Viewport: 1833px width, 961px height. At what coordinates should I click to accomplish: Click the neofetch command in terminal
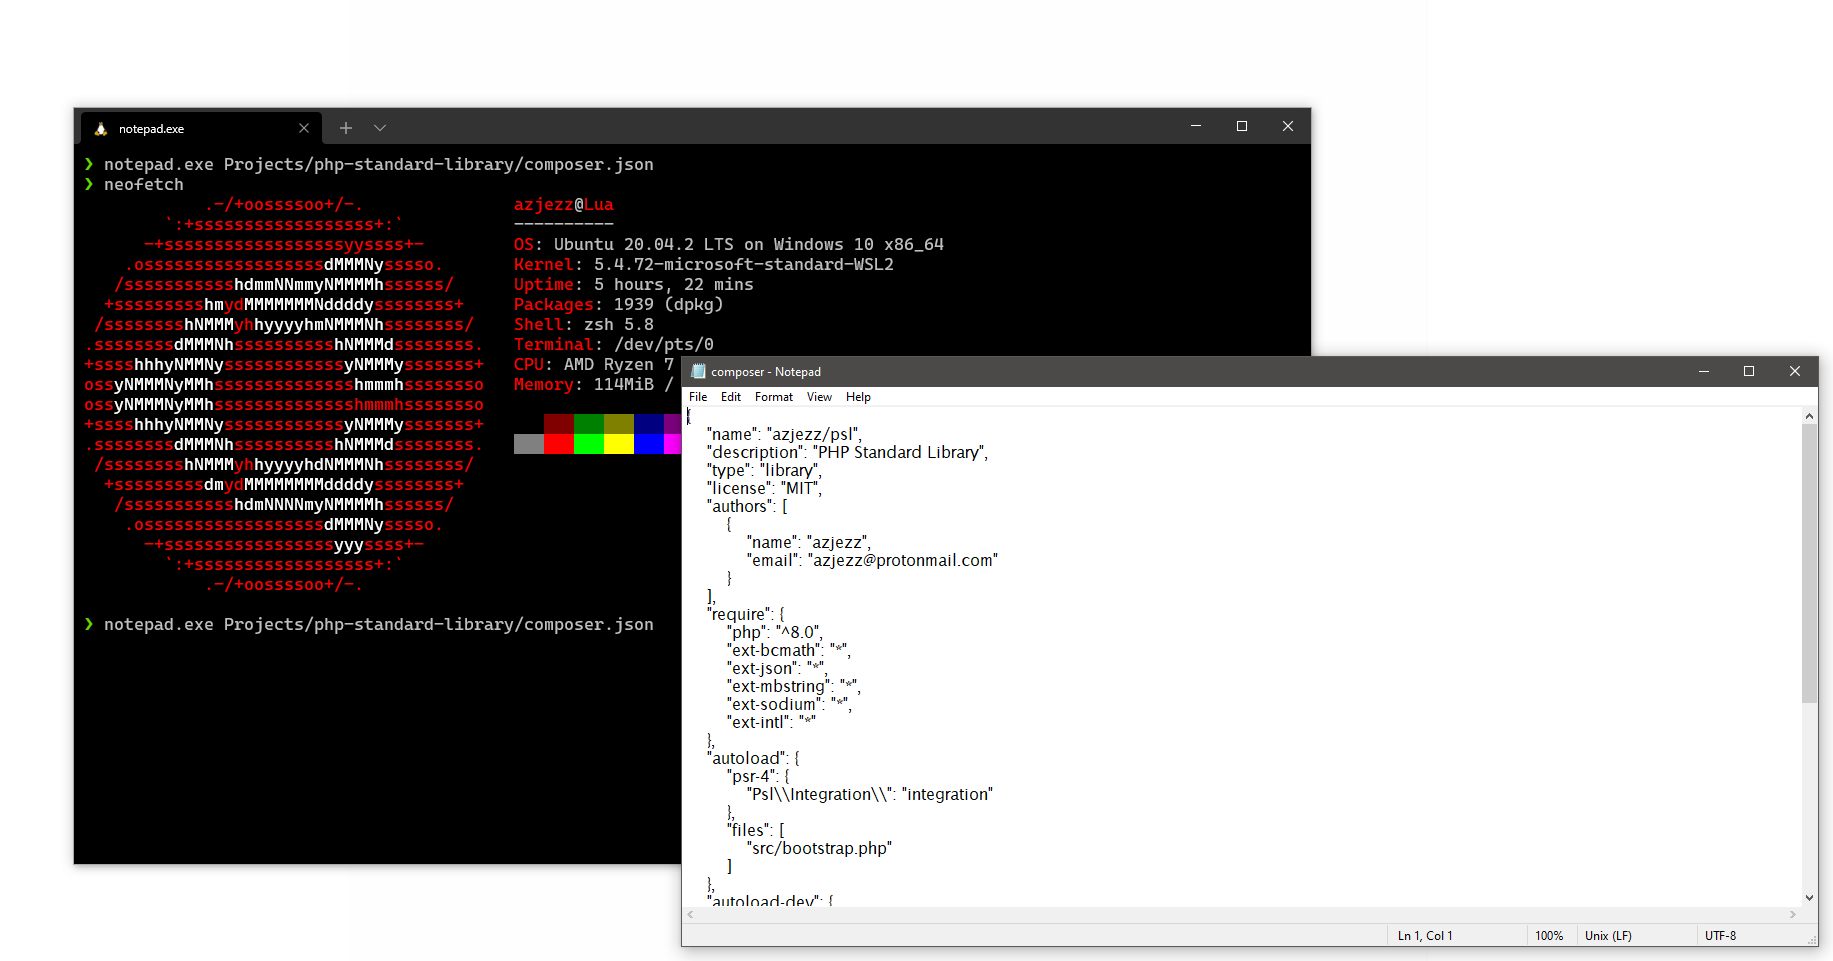(x=144, y=184)
